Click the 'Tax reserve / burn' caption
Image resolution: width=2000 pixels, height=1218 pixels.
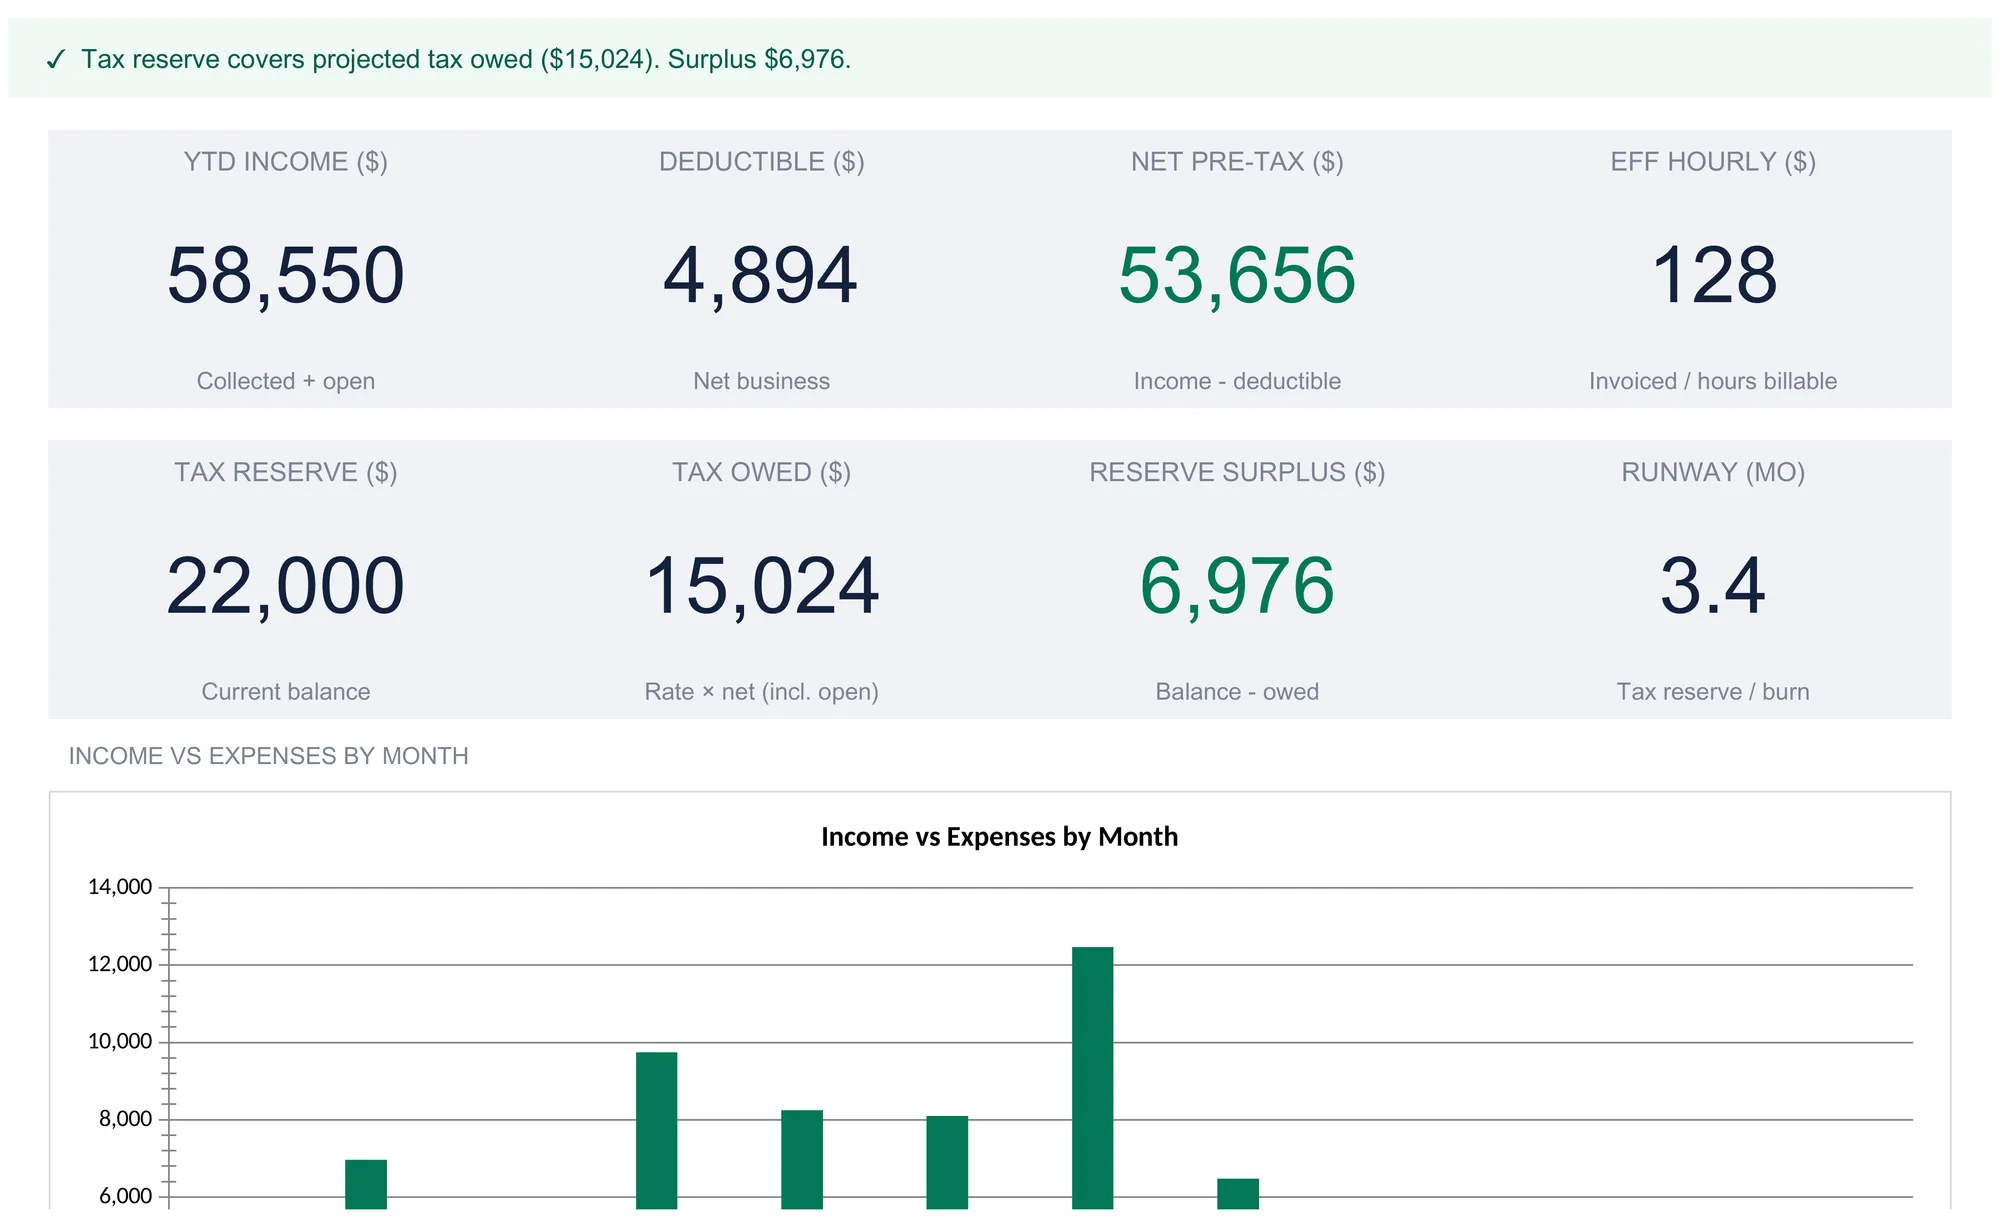[1713, 692]
